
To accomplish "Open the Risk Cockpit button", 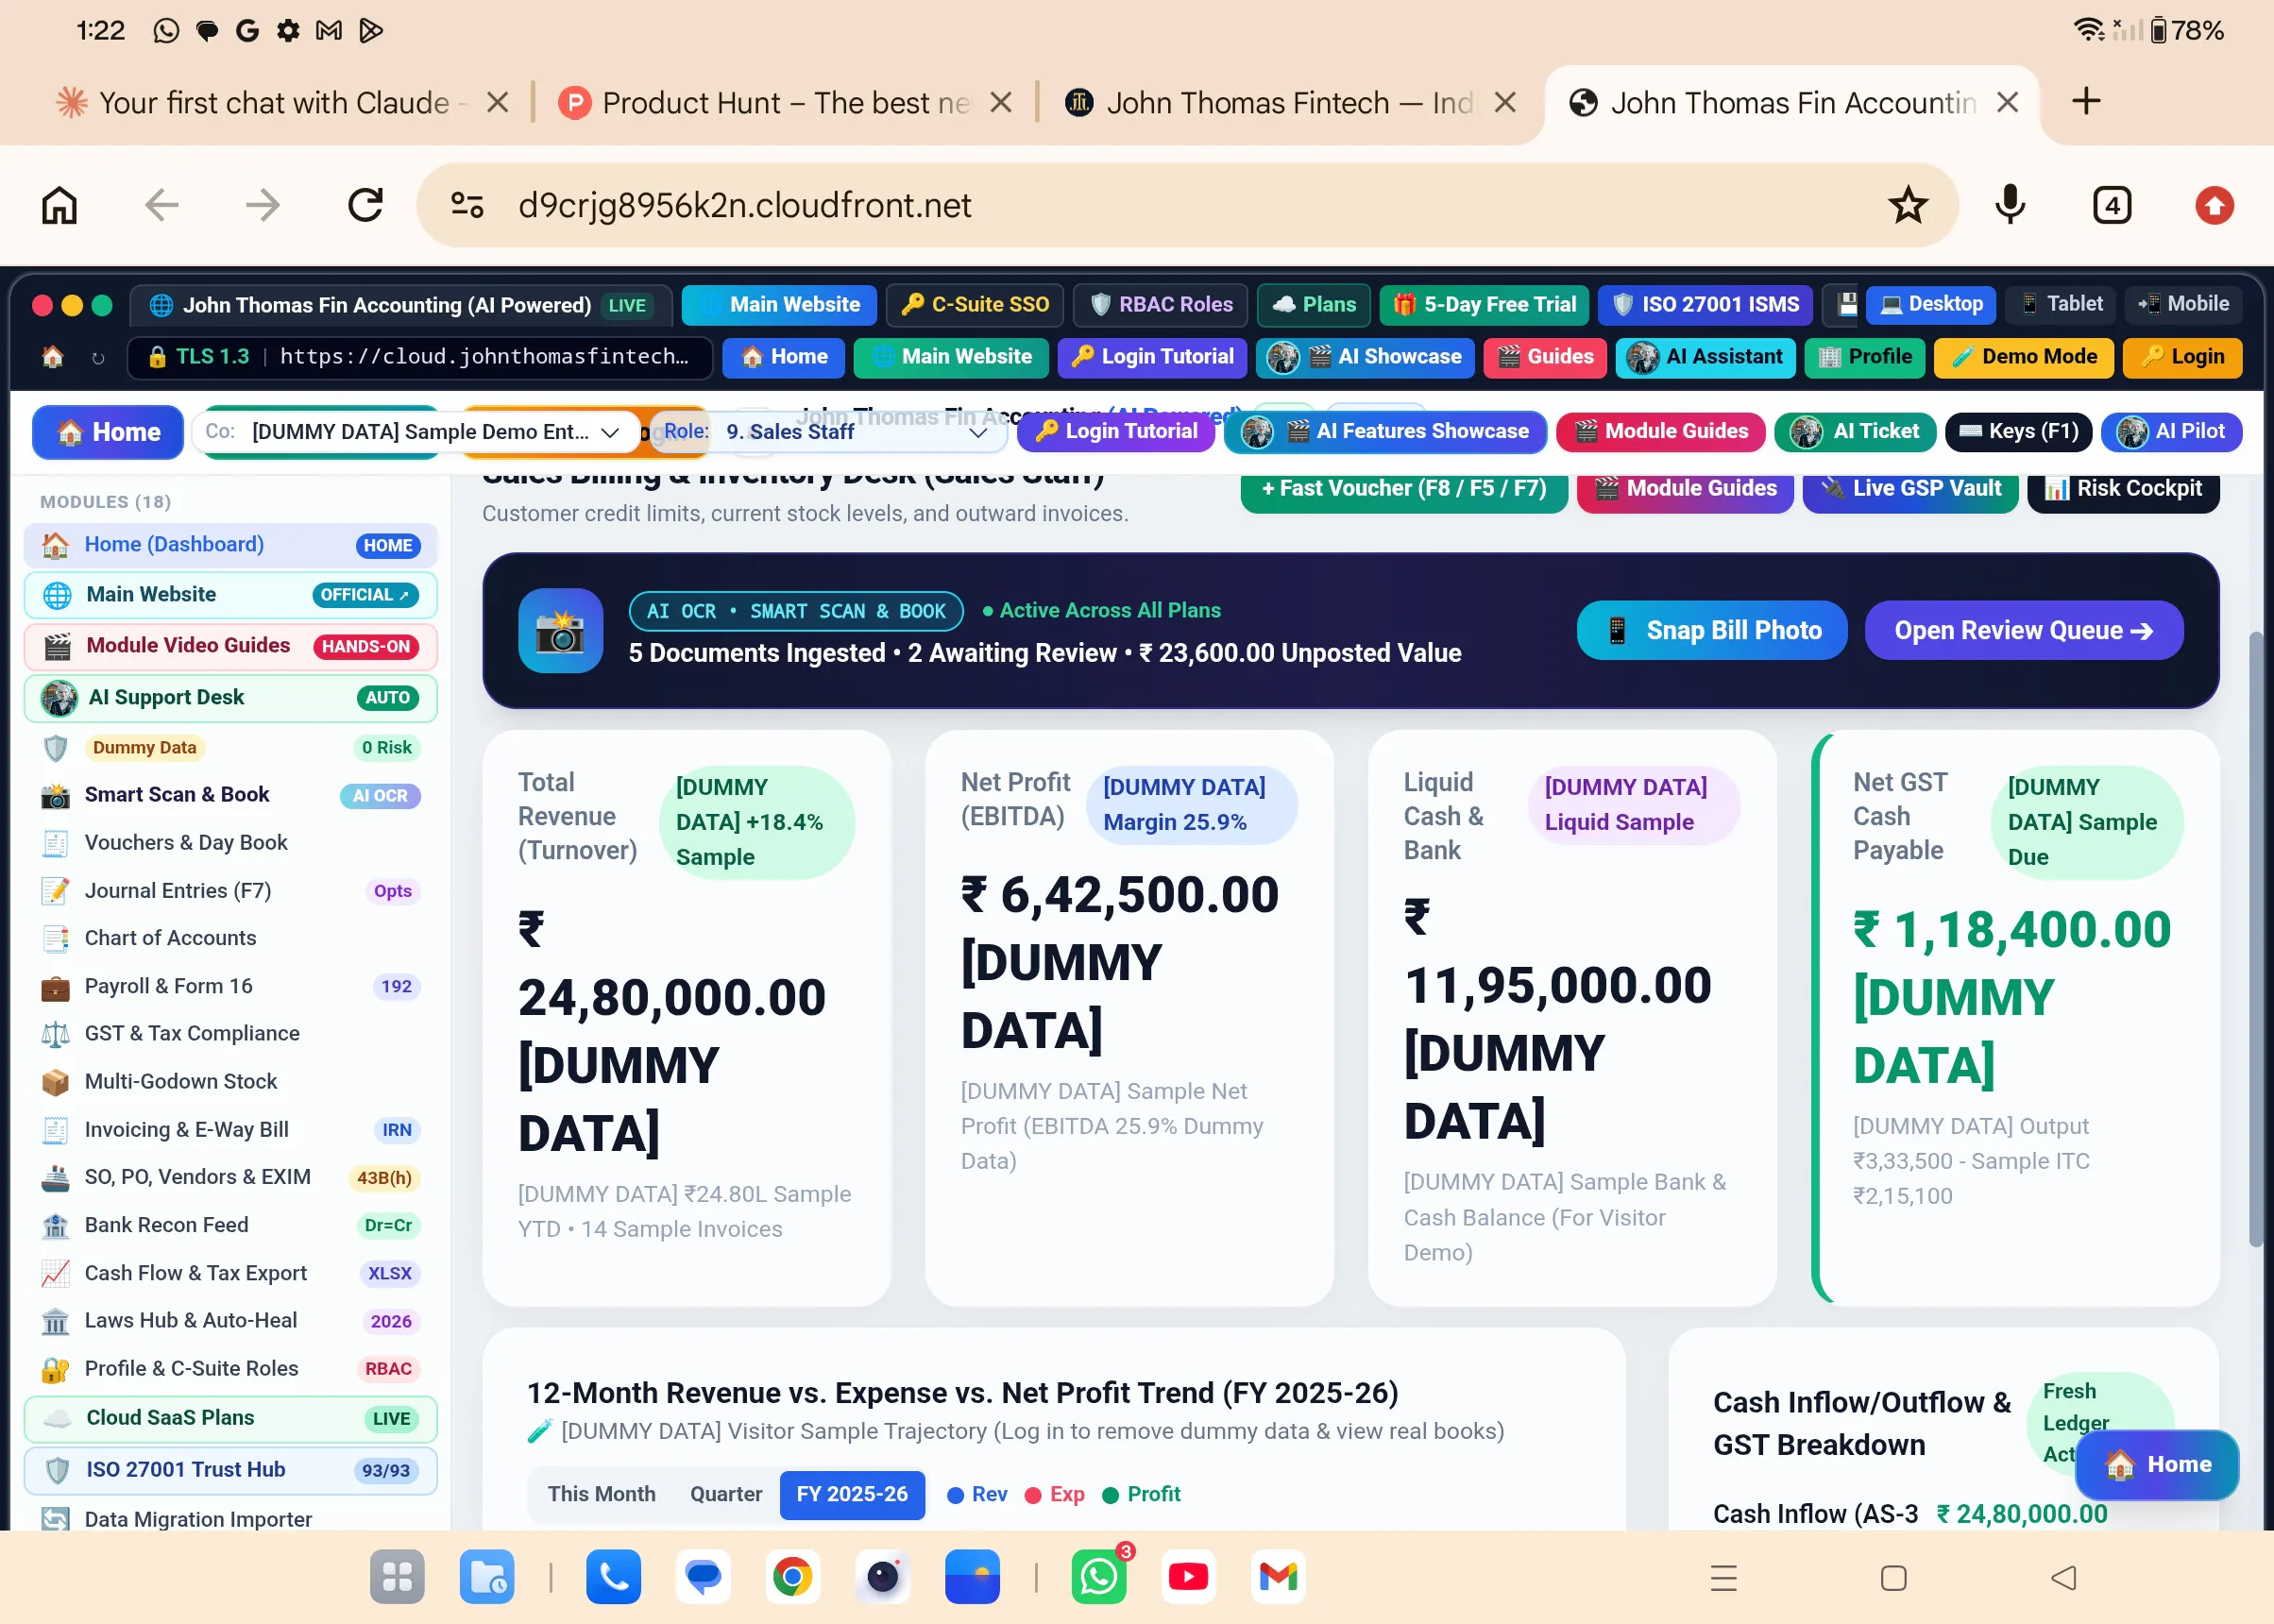I will [2123, 490].
